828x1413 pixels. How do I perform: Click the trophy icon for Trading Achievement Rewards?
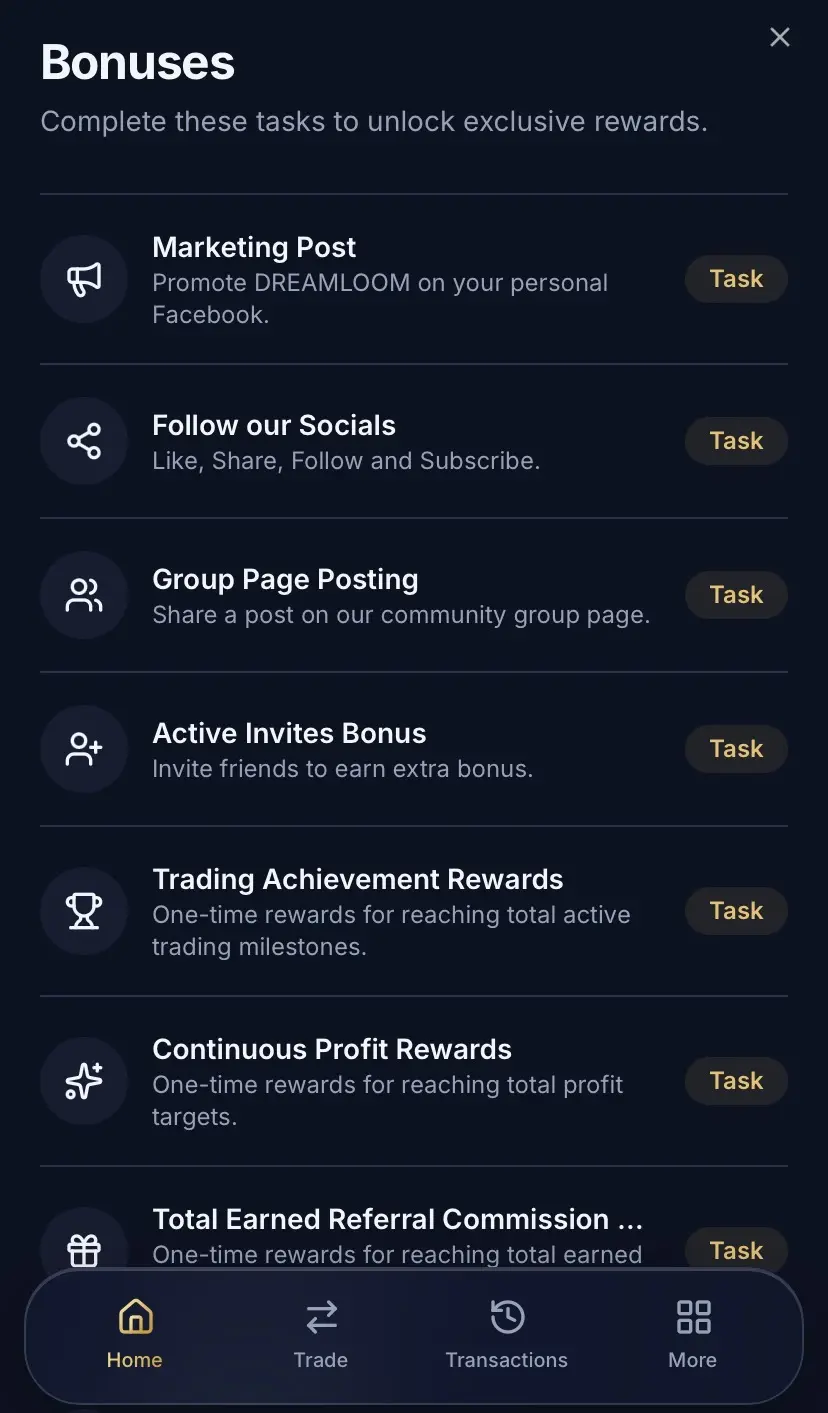[84, 911]
